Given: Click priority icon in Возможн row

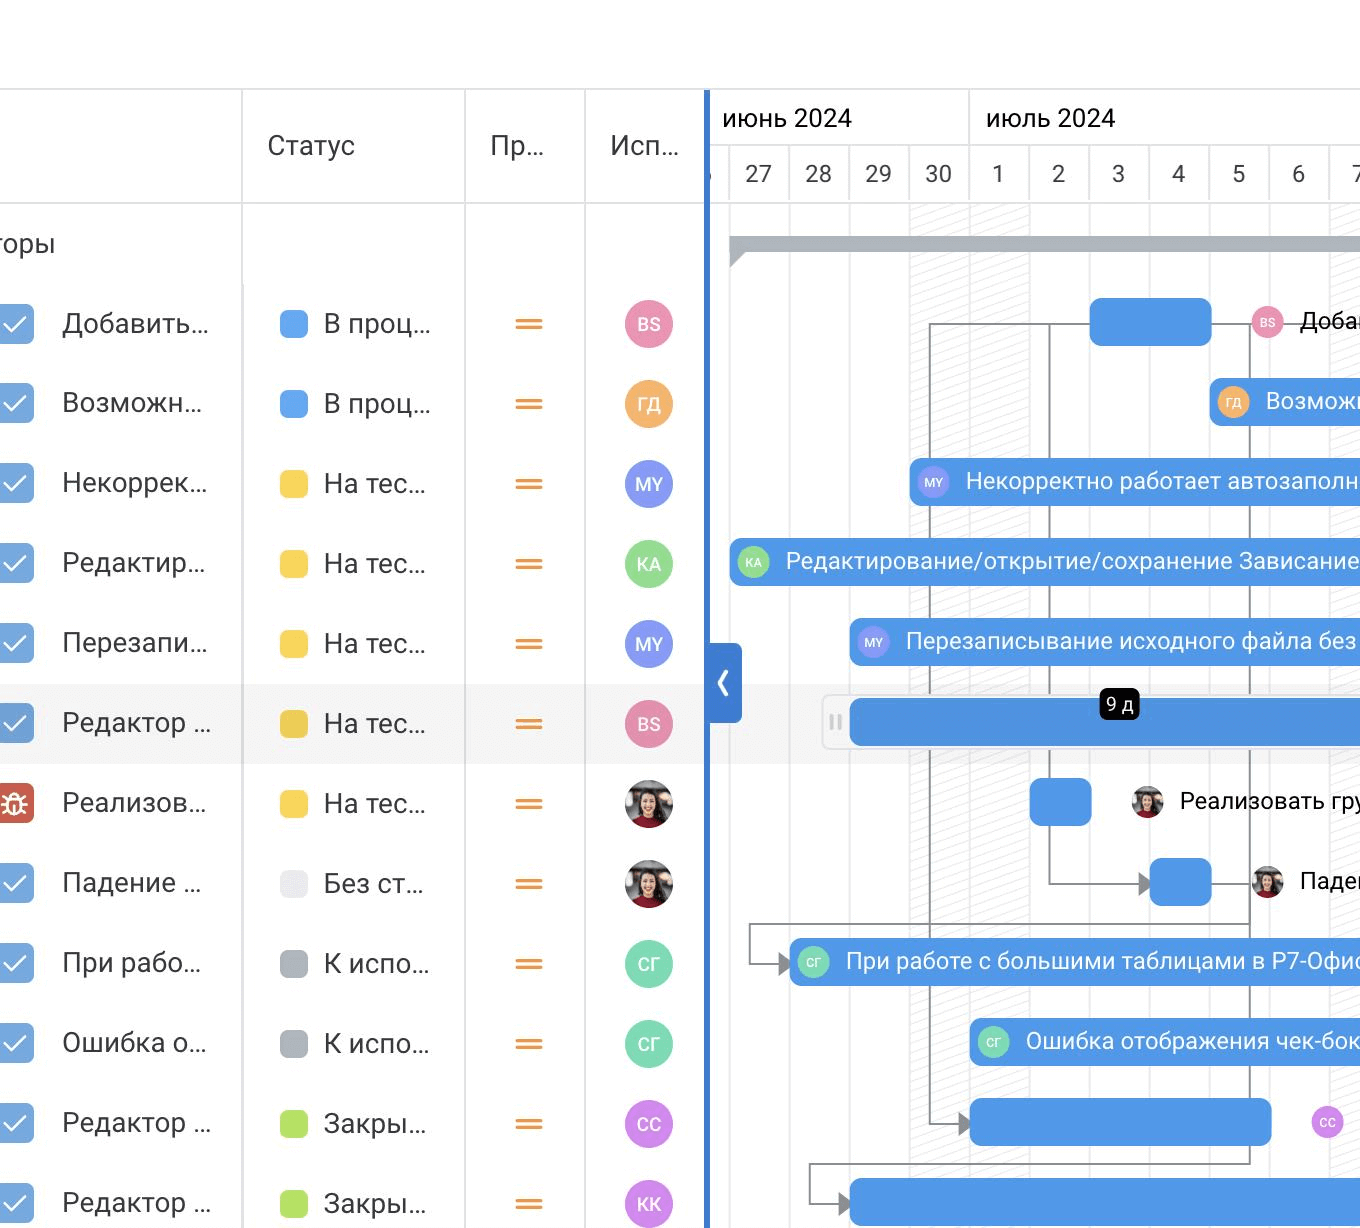Looking at the screenshot, I should [x=529, y=404].
